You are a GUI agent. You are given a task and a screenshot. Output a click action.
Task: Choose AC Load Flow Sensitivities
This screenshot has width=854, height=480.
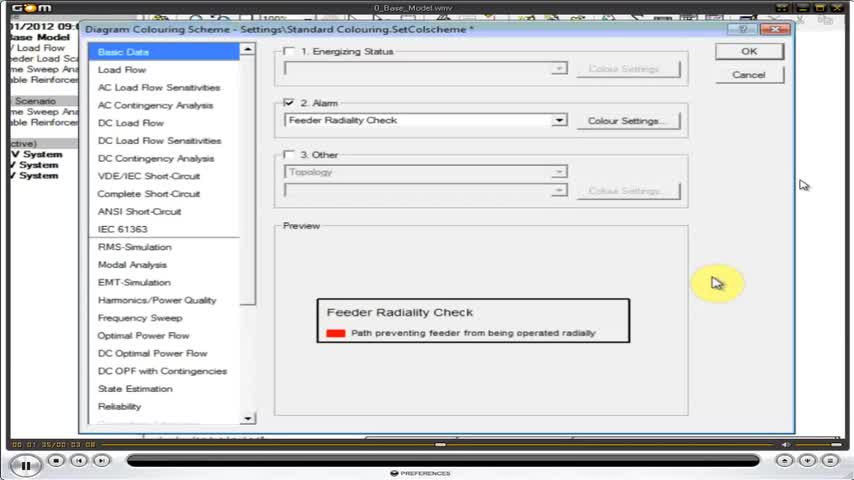tap(159, 87)
